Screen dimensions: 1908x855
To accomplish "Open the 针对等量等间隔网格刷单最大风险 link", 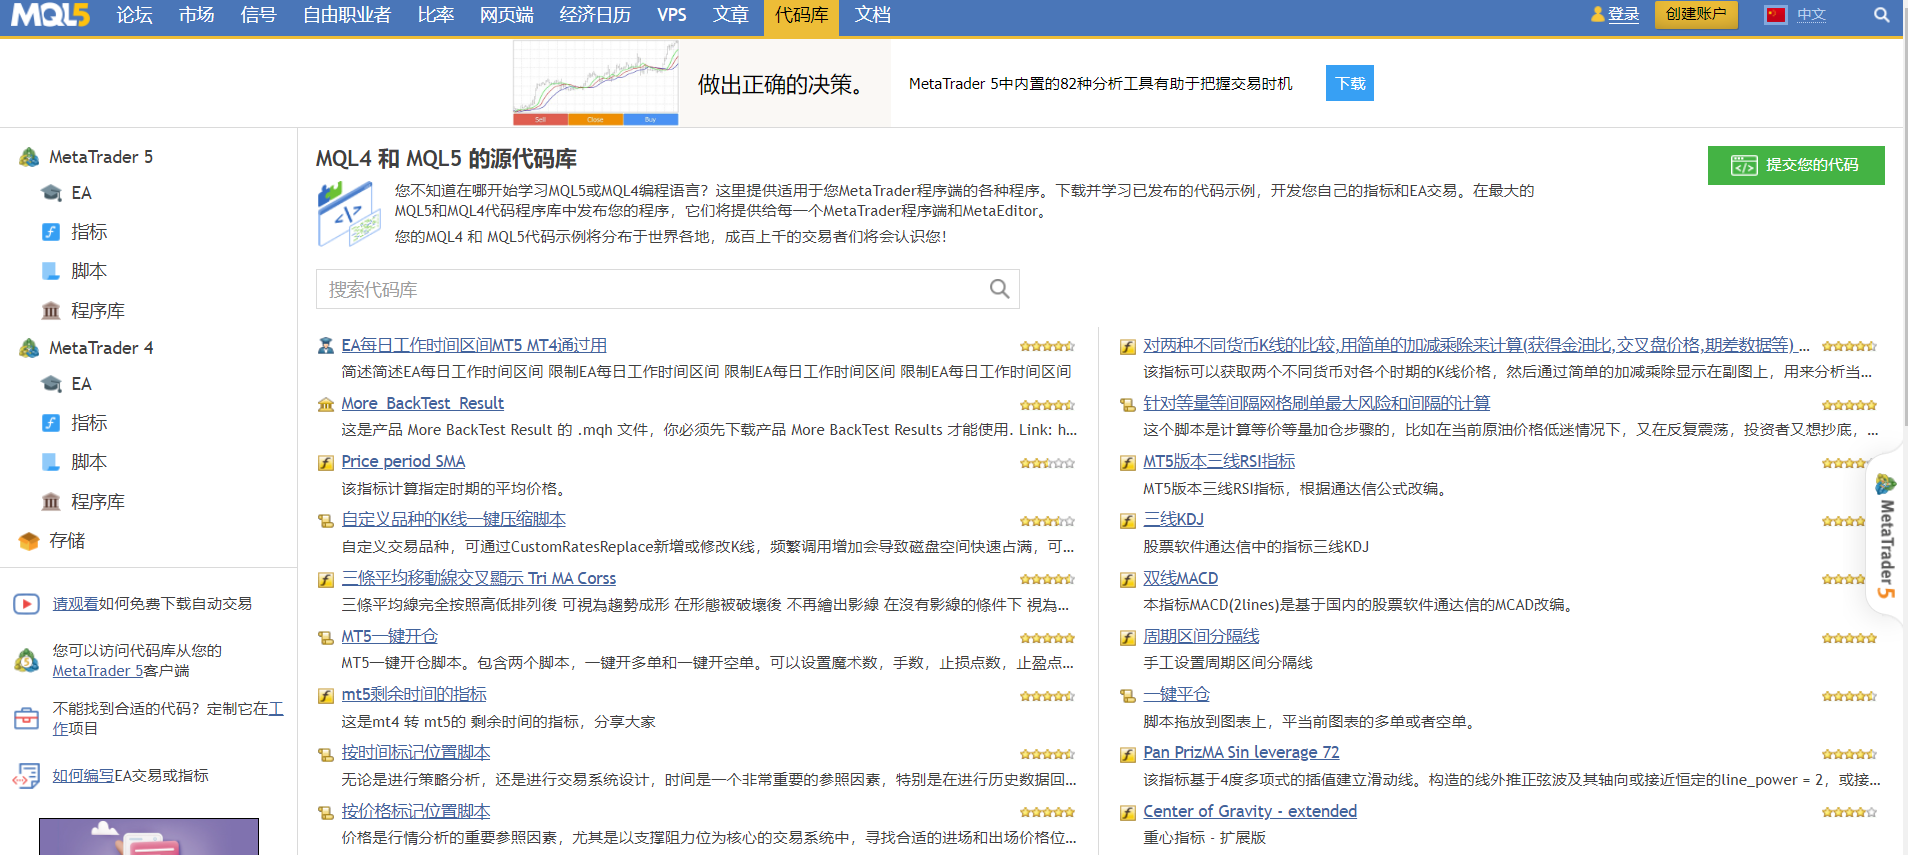I will (1317, 404).
